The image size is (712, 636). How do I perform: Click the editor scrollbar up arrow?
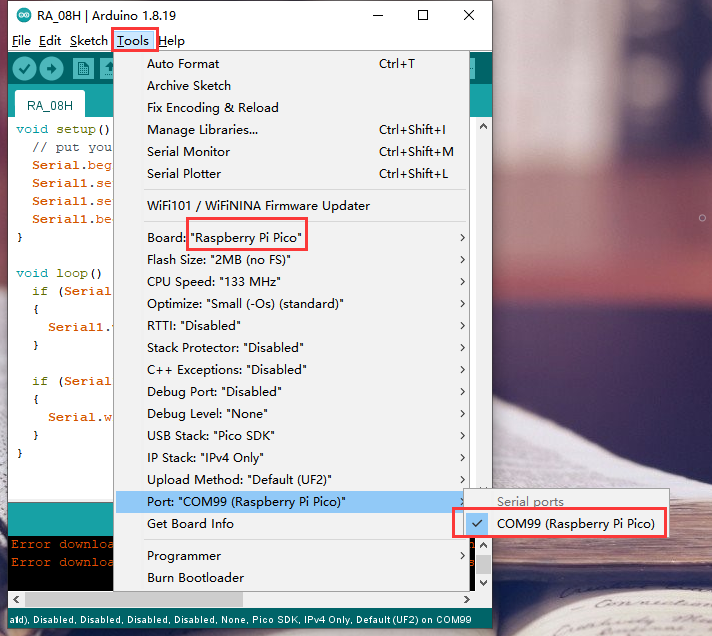[484, 127]
